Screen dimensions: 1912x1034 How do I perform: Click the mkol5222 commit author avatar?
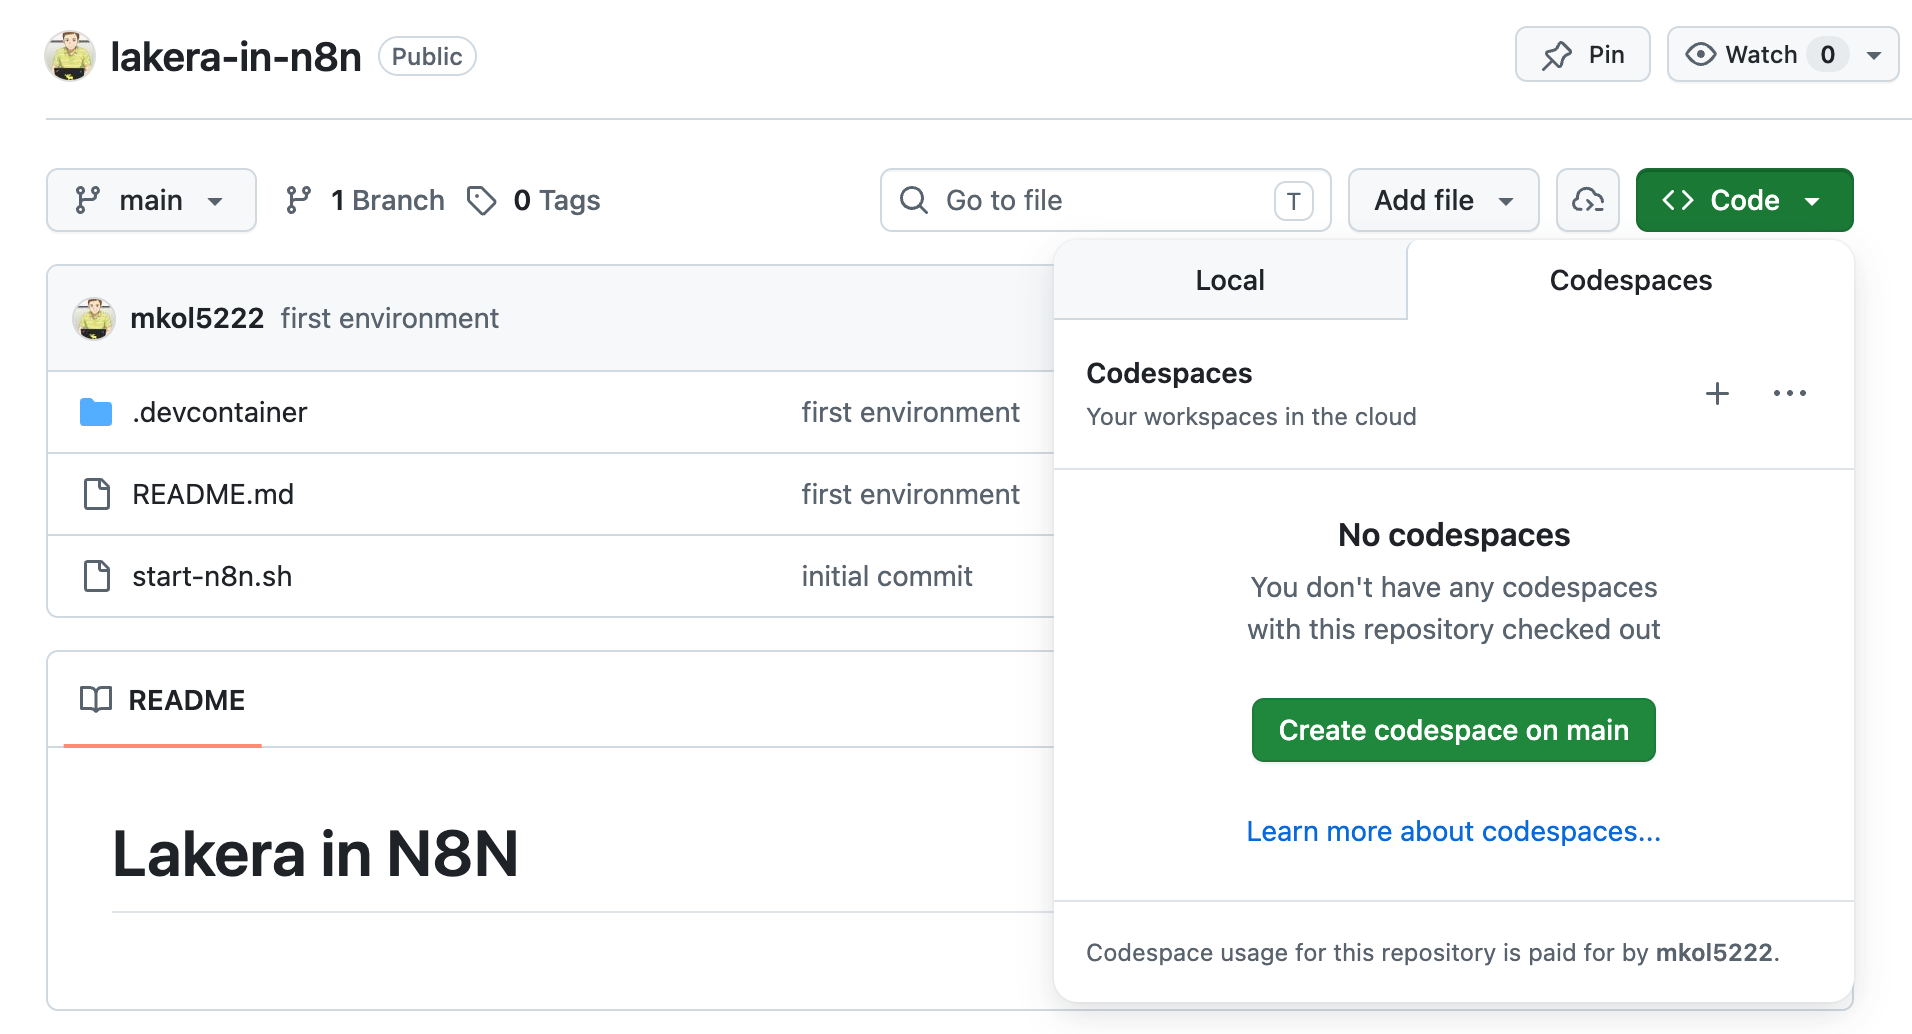tap(94, 319)
